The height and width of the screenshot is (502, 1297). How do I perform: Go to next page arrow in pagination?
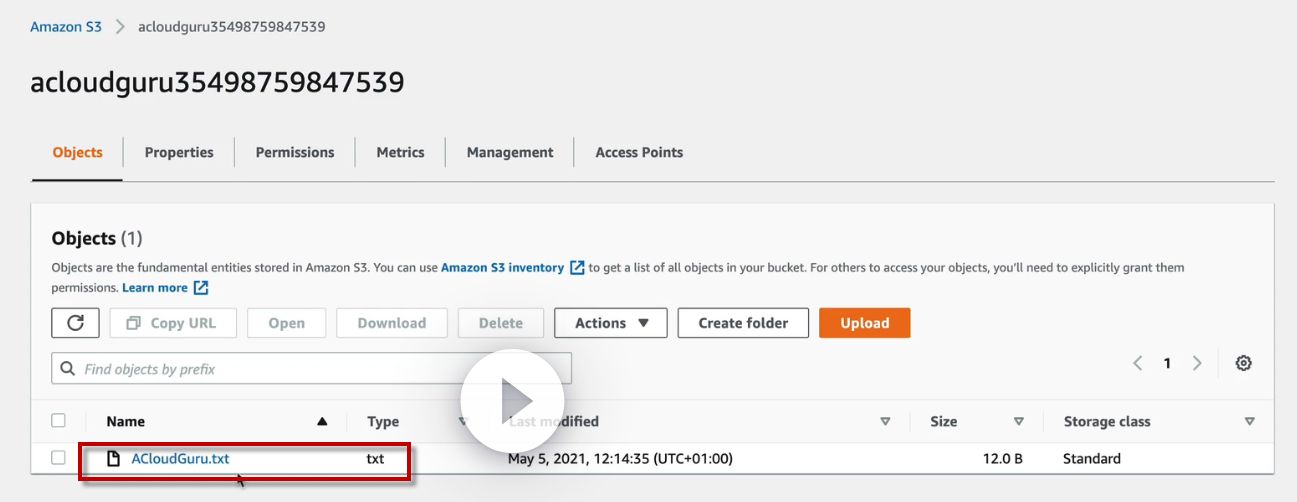tap(1197, 364)
